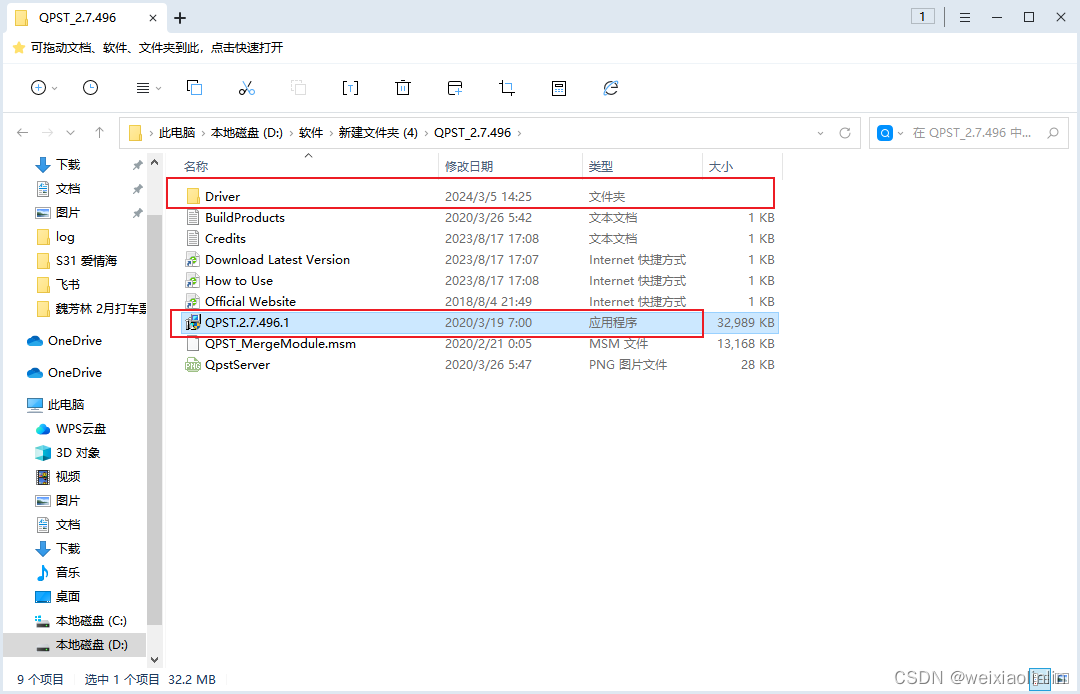Image resolution: width=1080 pixels, height=694 pixels.
Task: Expand the address bar history dropdown
Action: 820,133
